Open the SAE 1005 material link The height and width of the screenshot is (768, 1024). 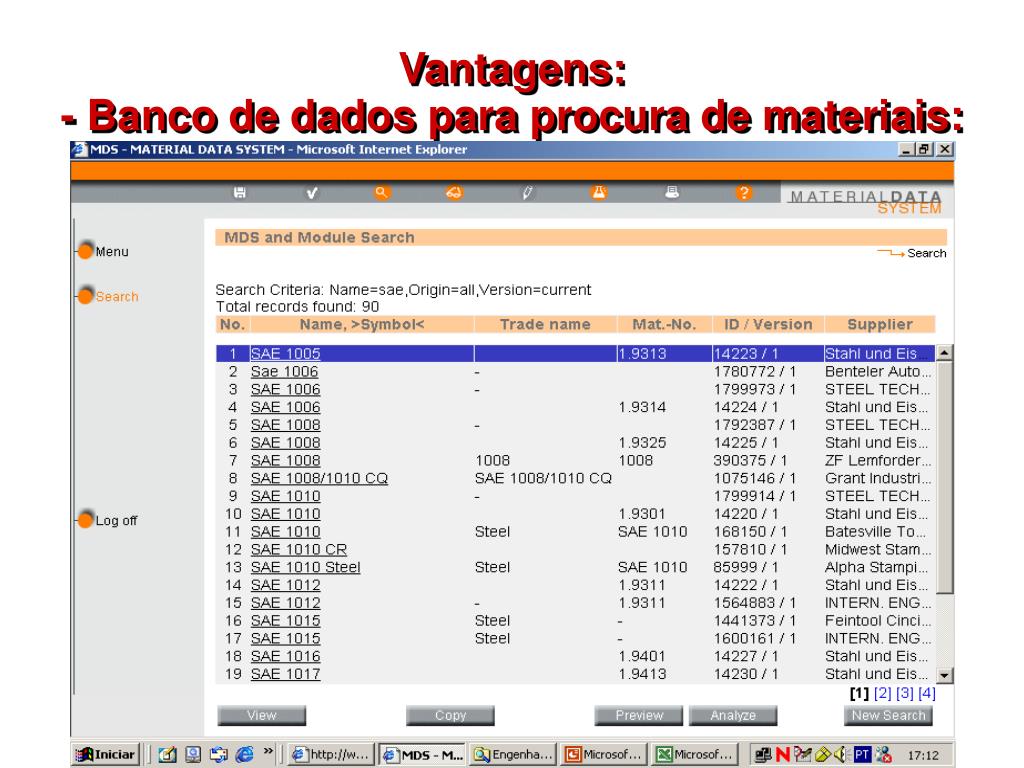click(285, 353)
